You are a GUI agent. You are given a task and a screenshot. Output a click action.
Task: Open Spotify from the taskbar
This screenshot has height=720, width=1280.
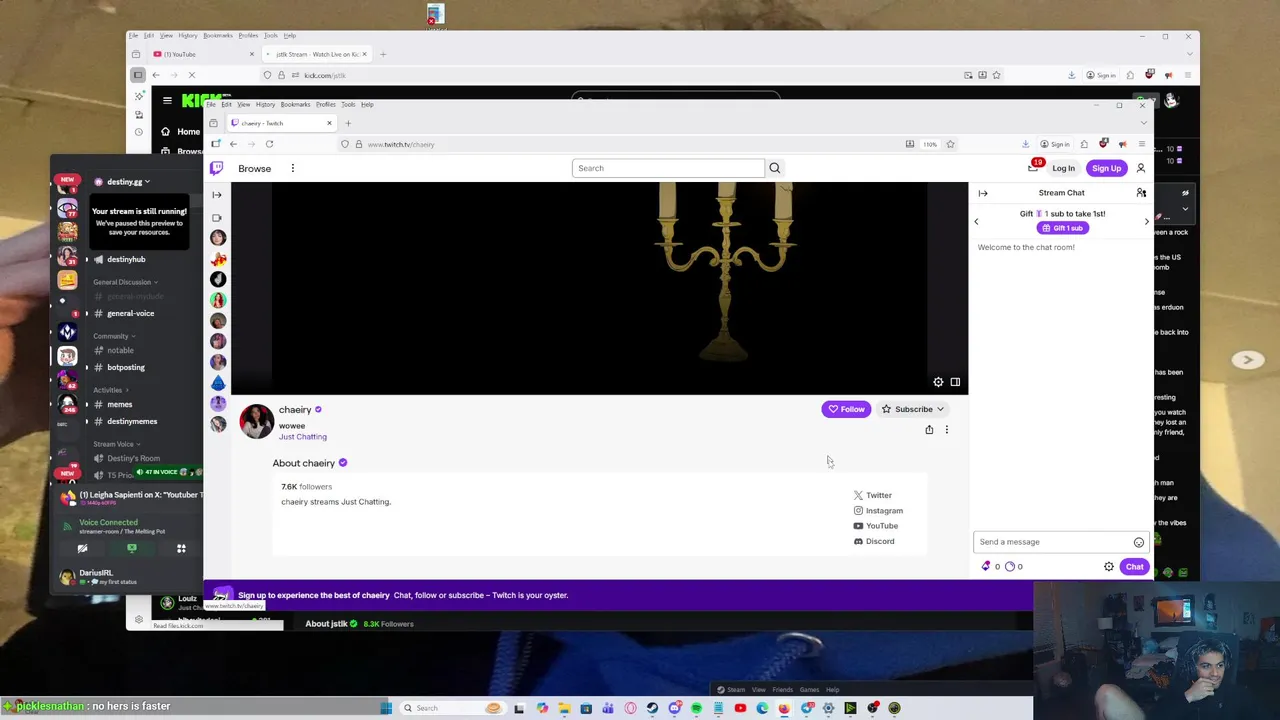tap(696, 708)
